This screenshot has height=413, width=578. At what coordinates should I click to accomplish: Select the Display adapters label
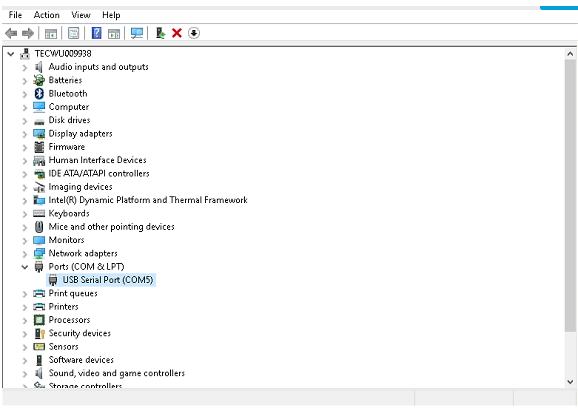(80, 133)
